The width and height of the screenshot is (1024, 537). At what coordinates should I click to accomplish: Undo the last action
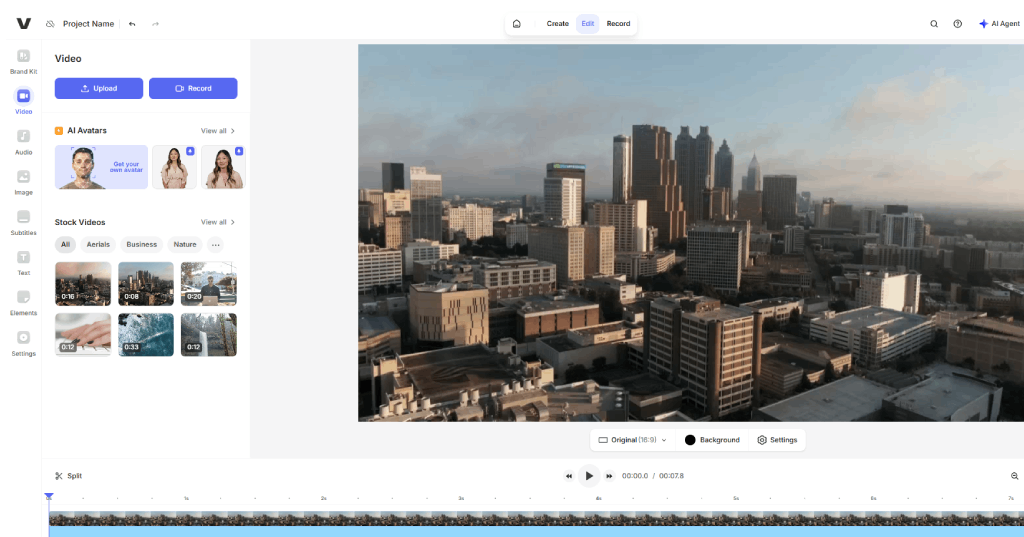(x=132, y=24)
